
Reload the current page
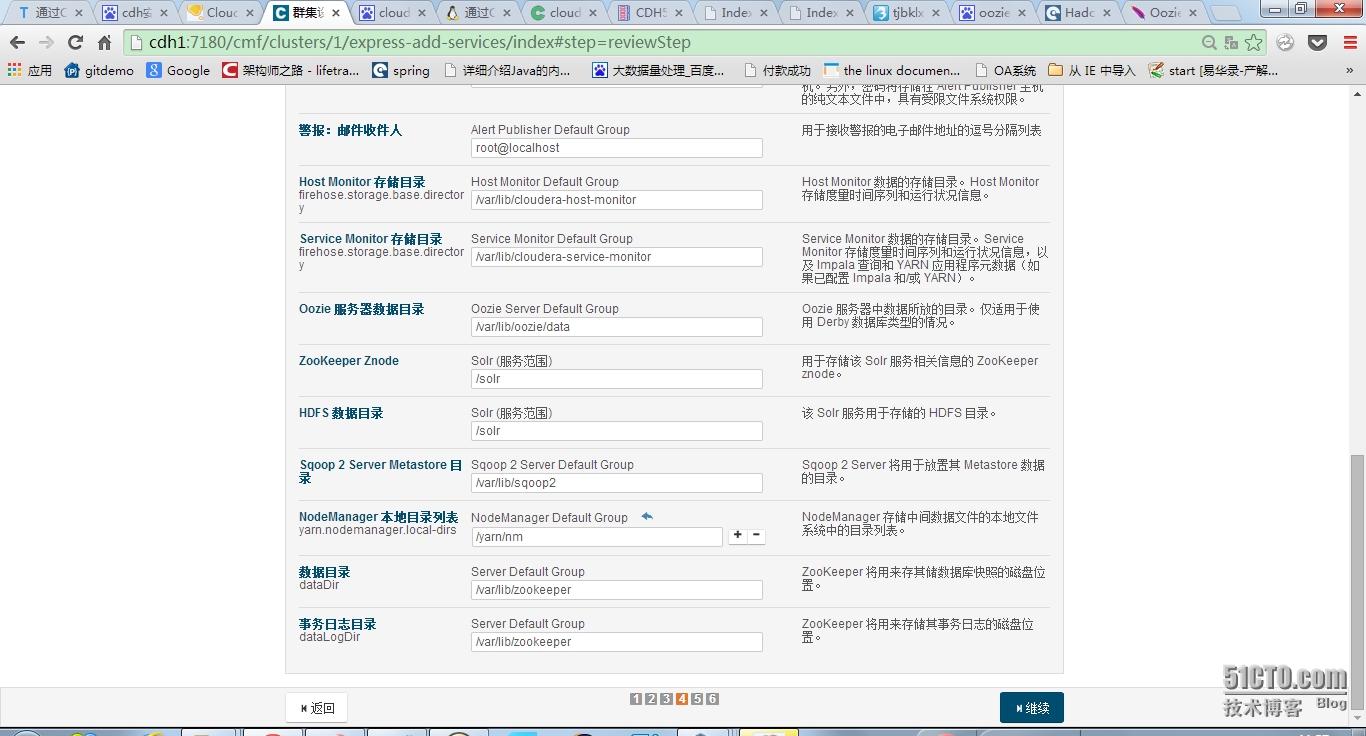(x=75, y=43)
